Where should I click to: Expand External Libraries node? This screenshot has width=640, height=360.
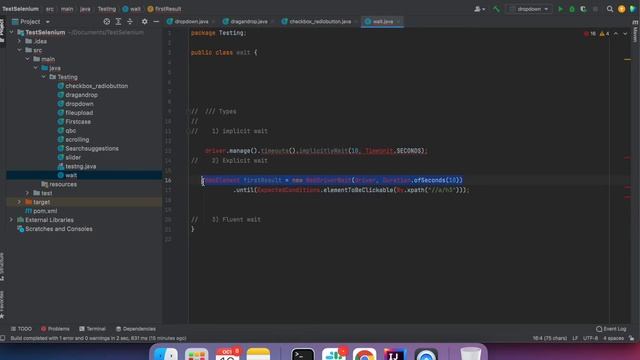point(11,220)
